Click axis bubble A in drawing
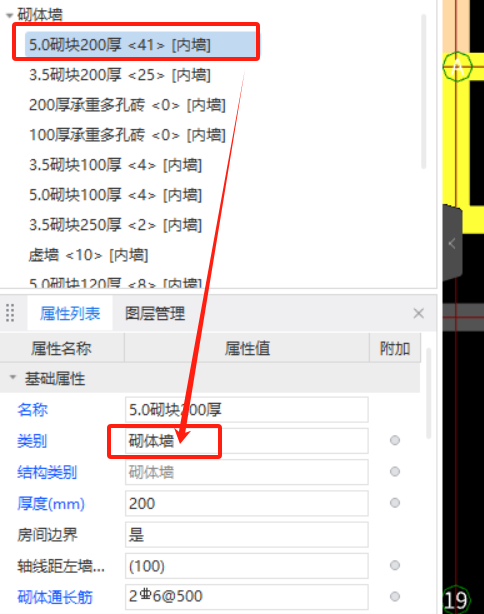Viewport: 484px width, 614px height. click(457, 67)
